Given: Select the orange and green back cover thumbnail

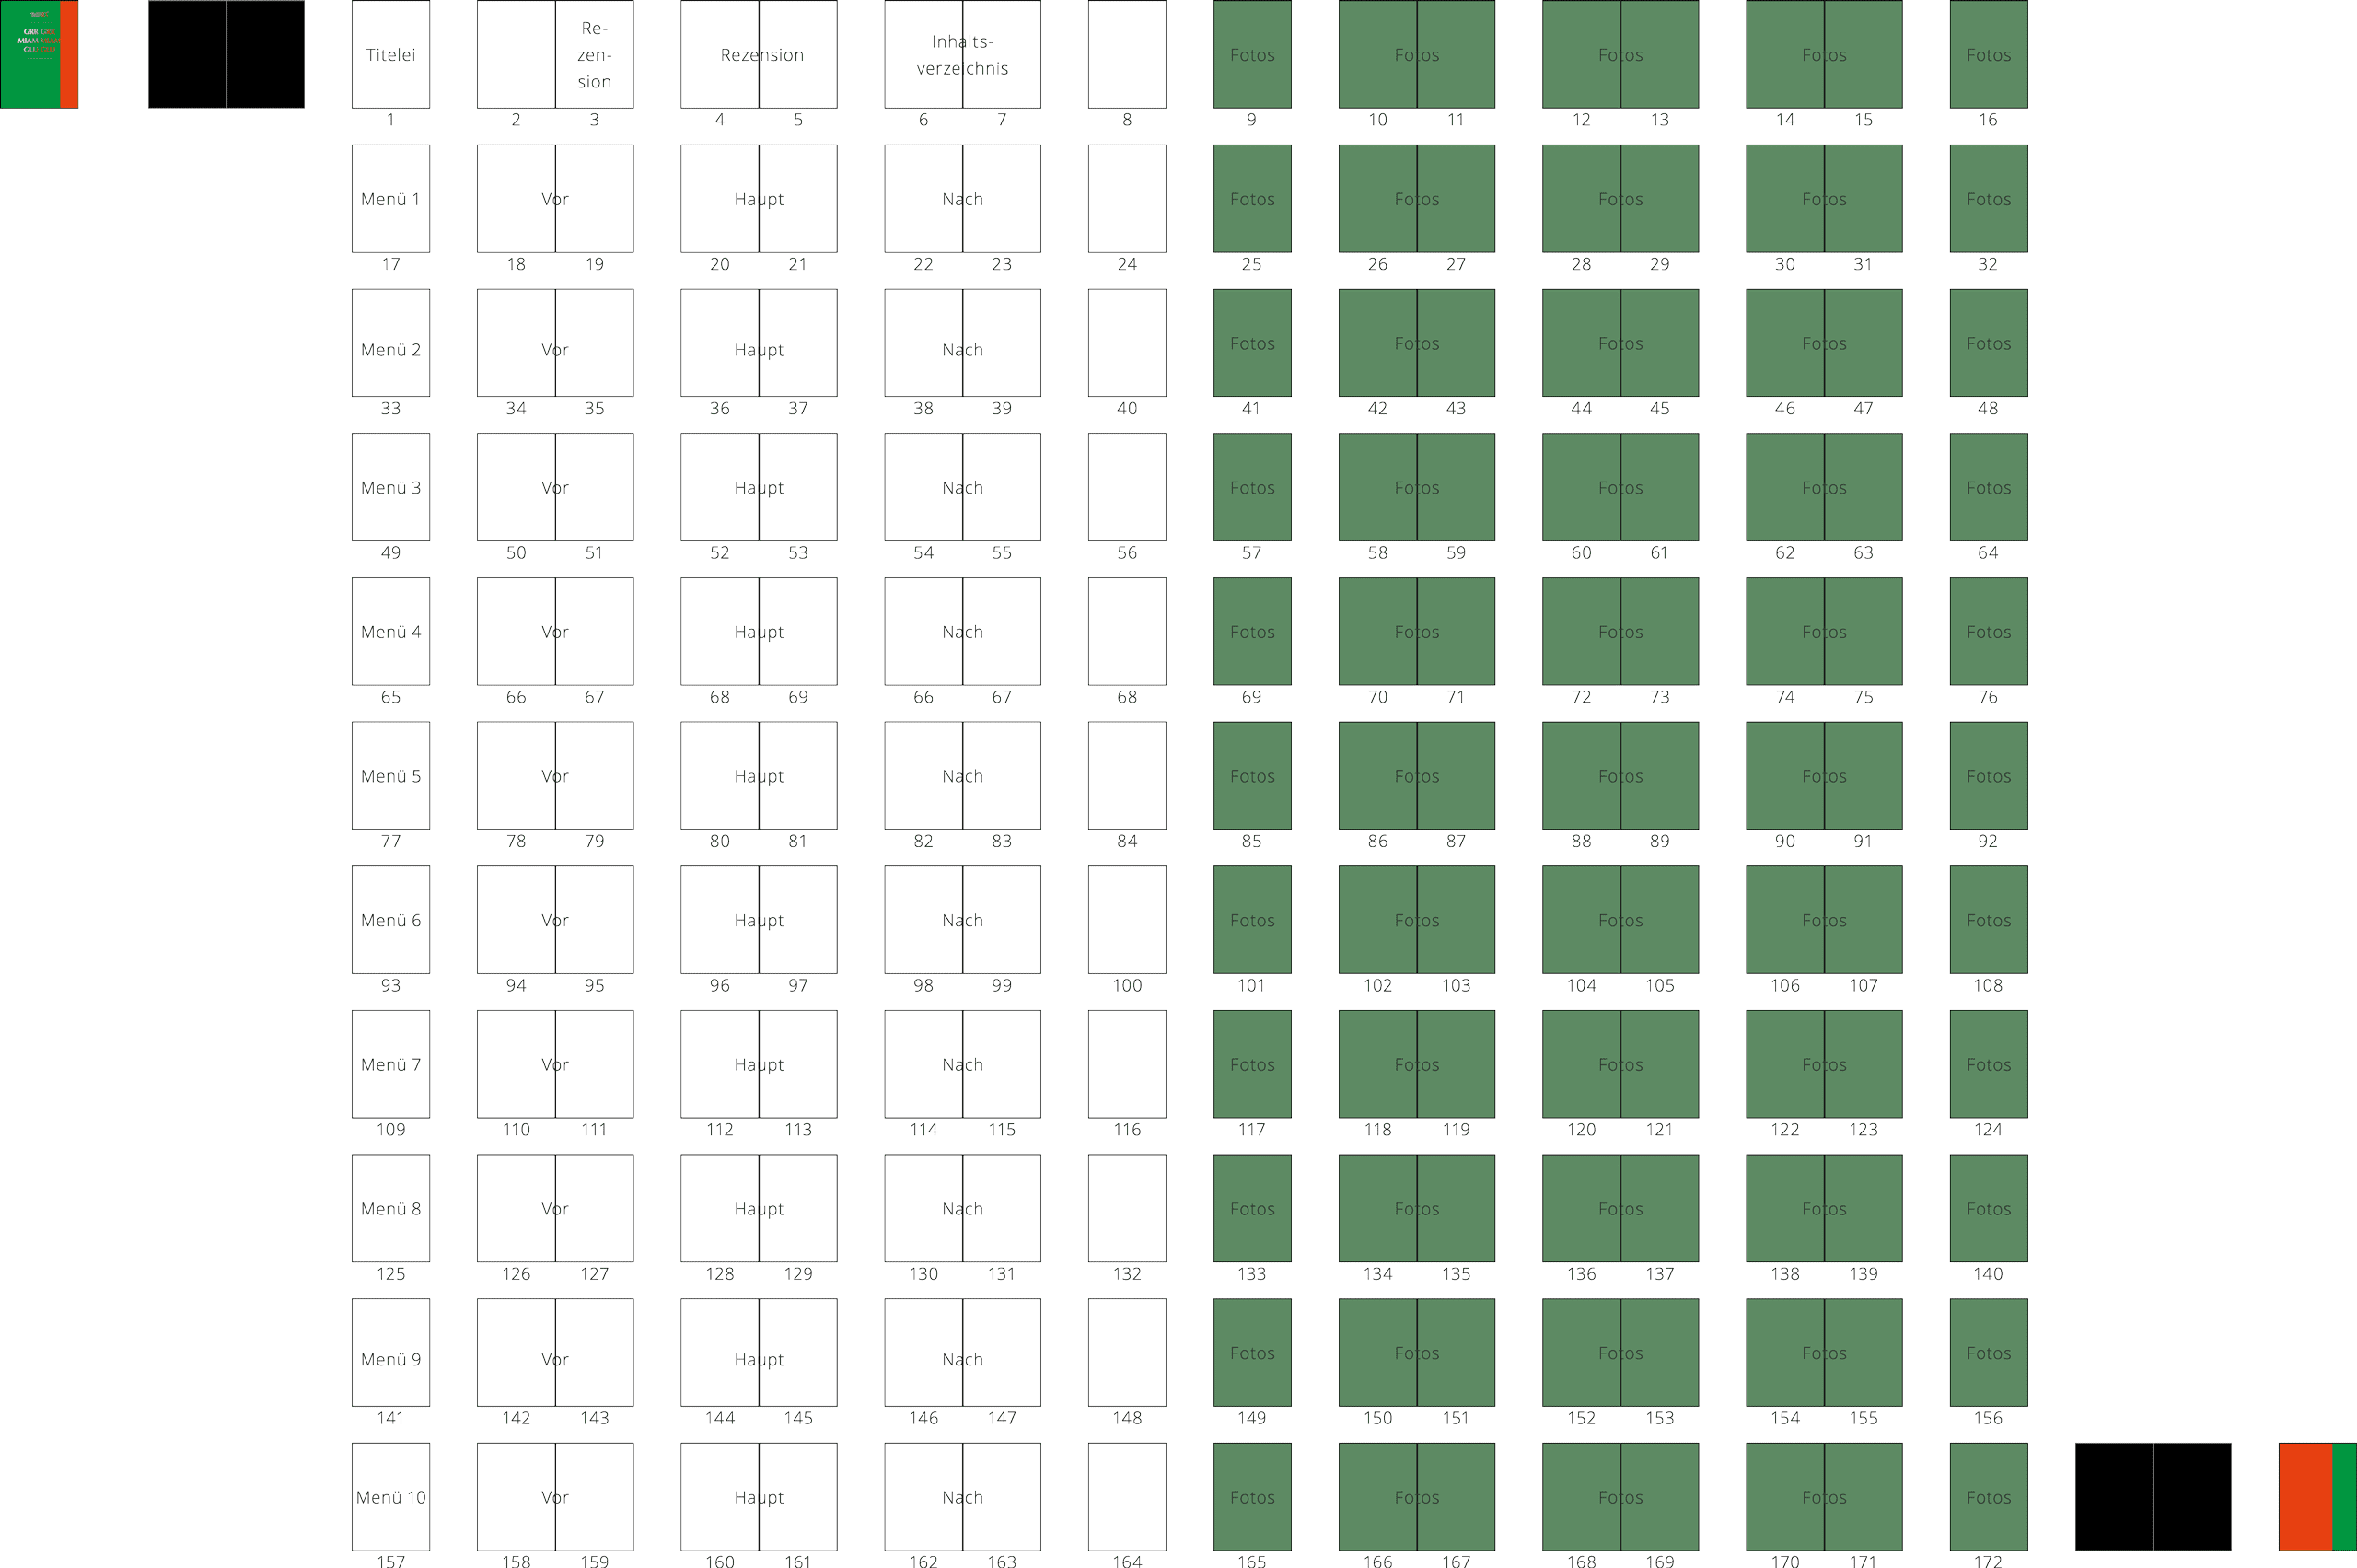Looking at the screenshot, I should [x=2318, y=1497].
